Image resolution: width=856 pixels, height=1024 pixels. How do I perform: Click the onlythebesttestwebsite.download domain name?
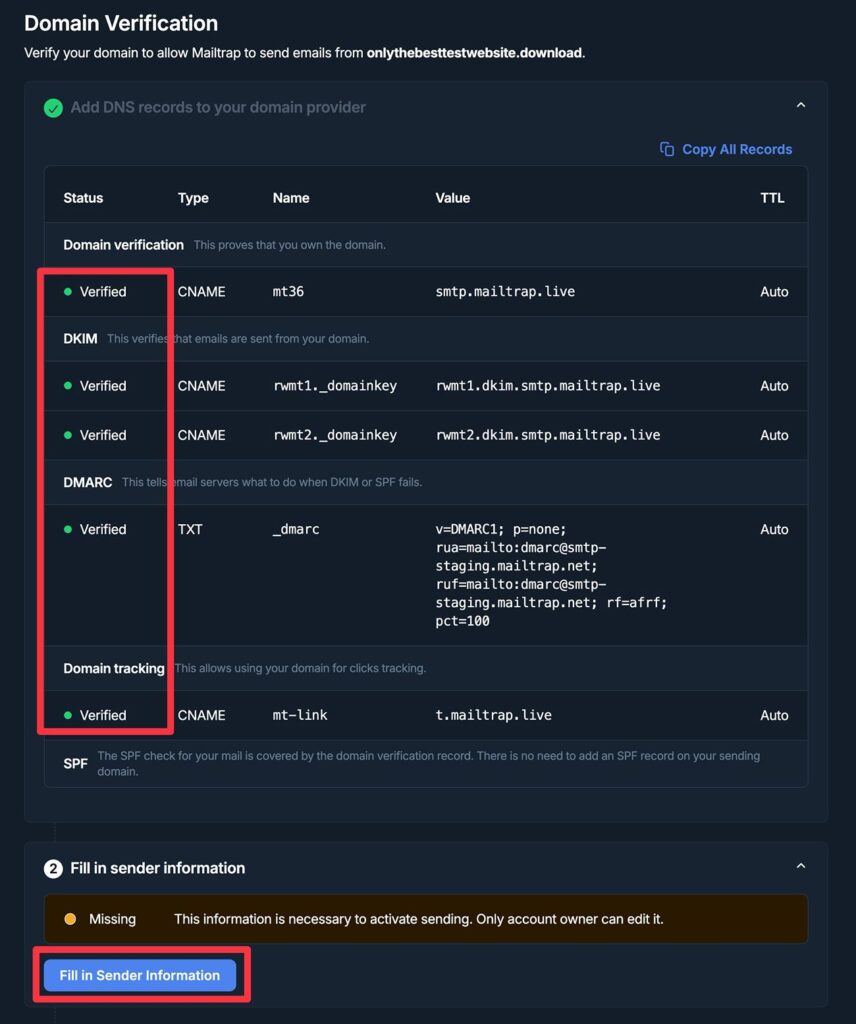[474, 53]
